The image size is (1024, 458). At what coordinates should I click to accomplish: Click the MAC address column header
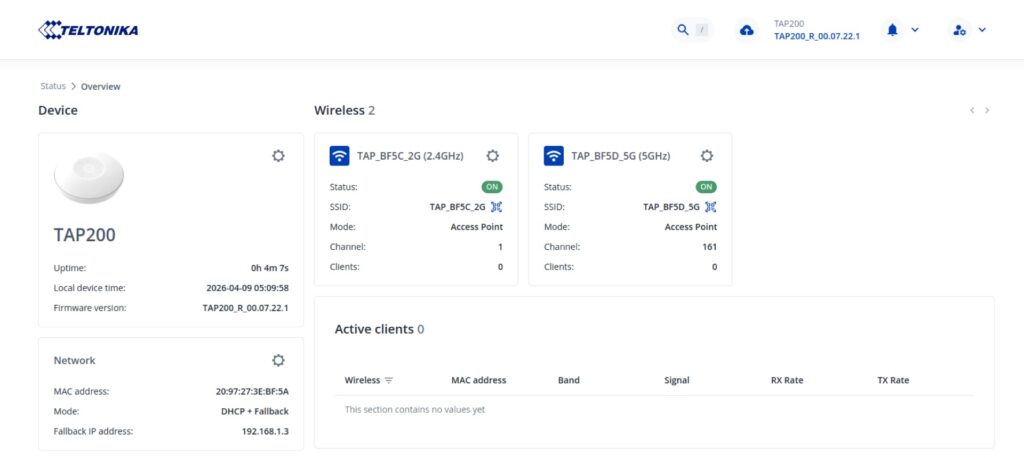point(479,380)
